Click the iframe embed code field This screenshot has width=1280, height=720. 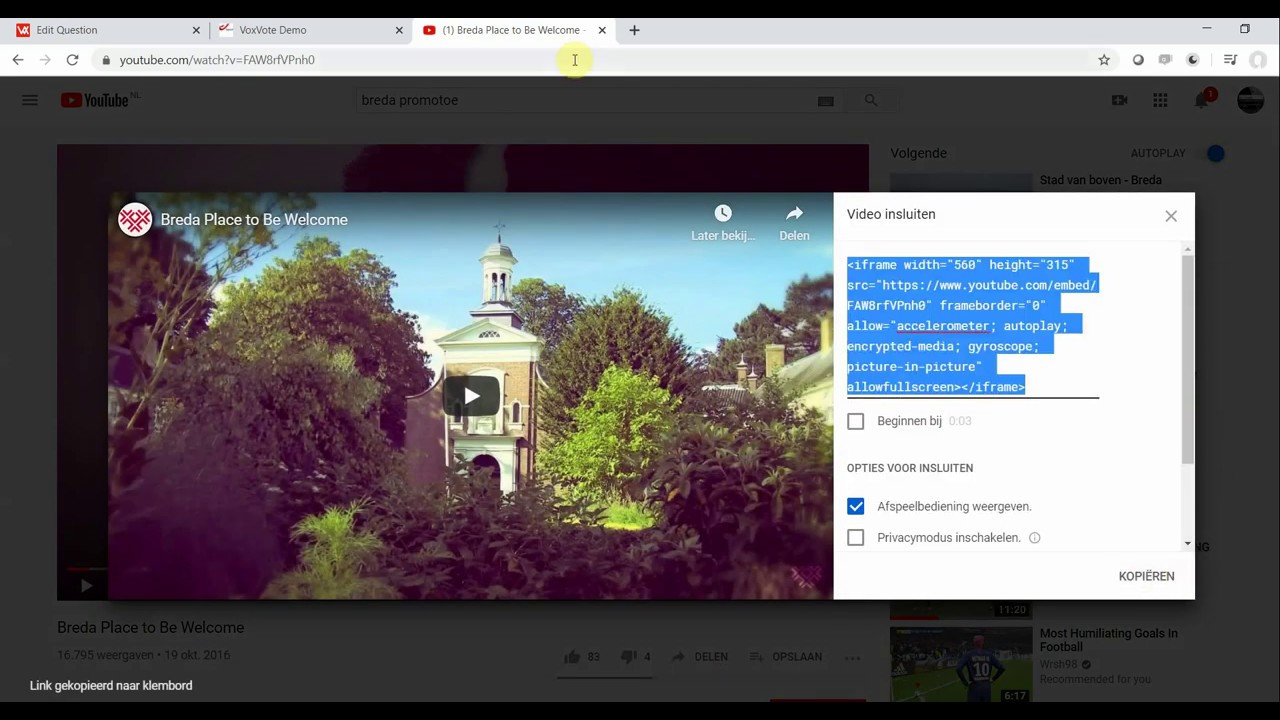click(x=972, y=326)
